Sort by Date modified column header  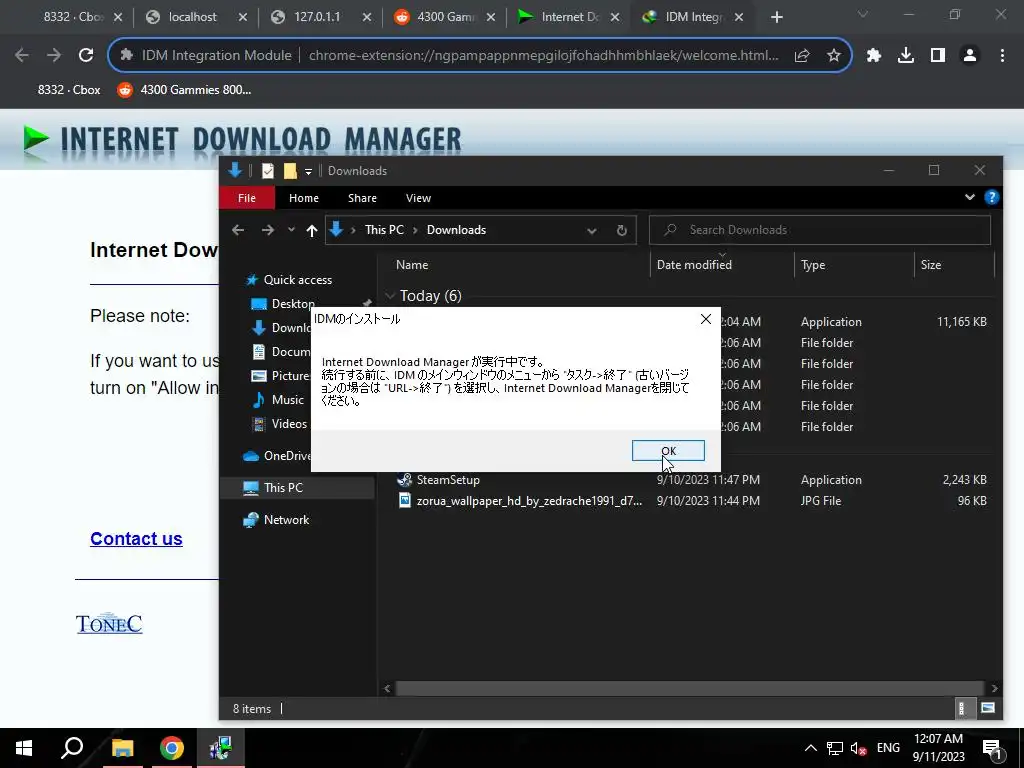(x=694, y=264)
